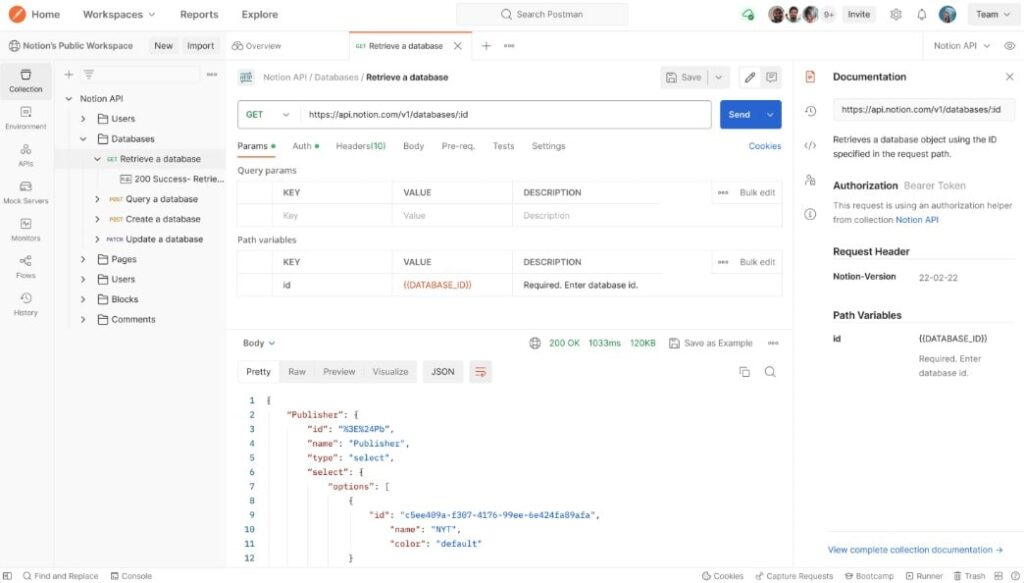Open the Runner from the status bar
This screenshot has width=1024, height=583.
(x=925, y=575)
